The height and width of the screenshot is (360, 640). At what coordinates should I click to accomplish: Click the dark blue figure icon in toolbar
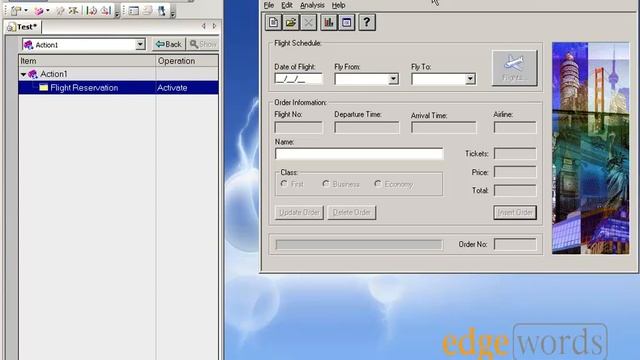click(x=162, y=11)
